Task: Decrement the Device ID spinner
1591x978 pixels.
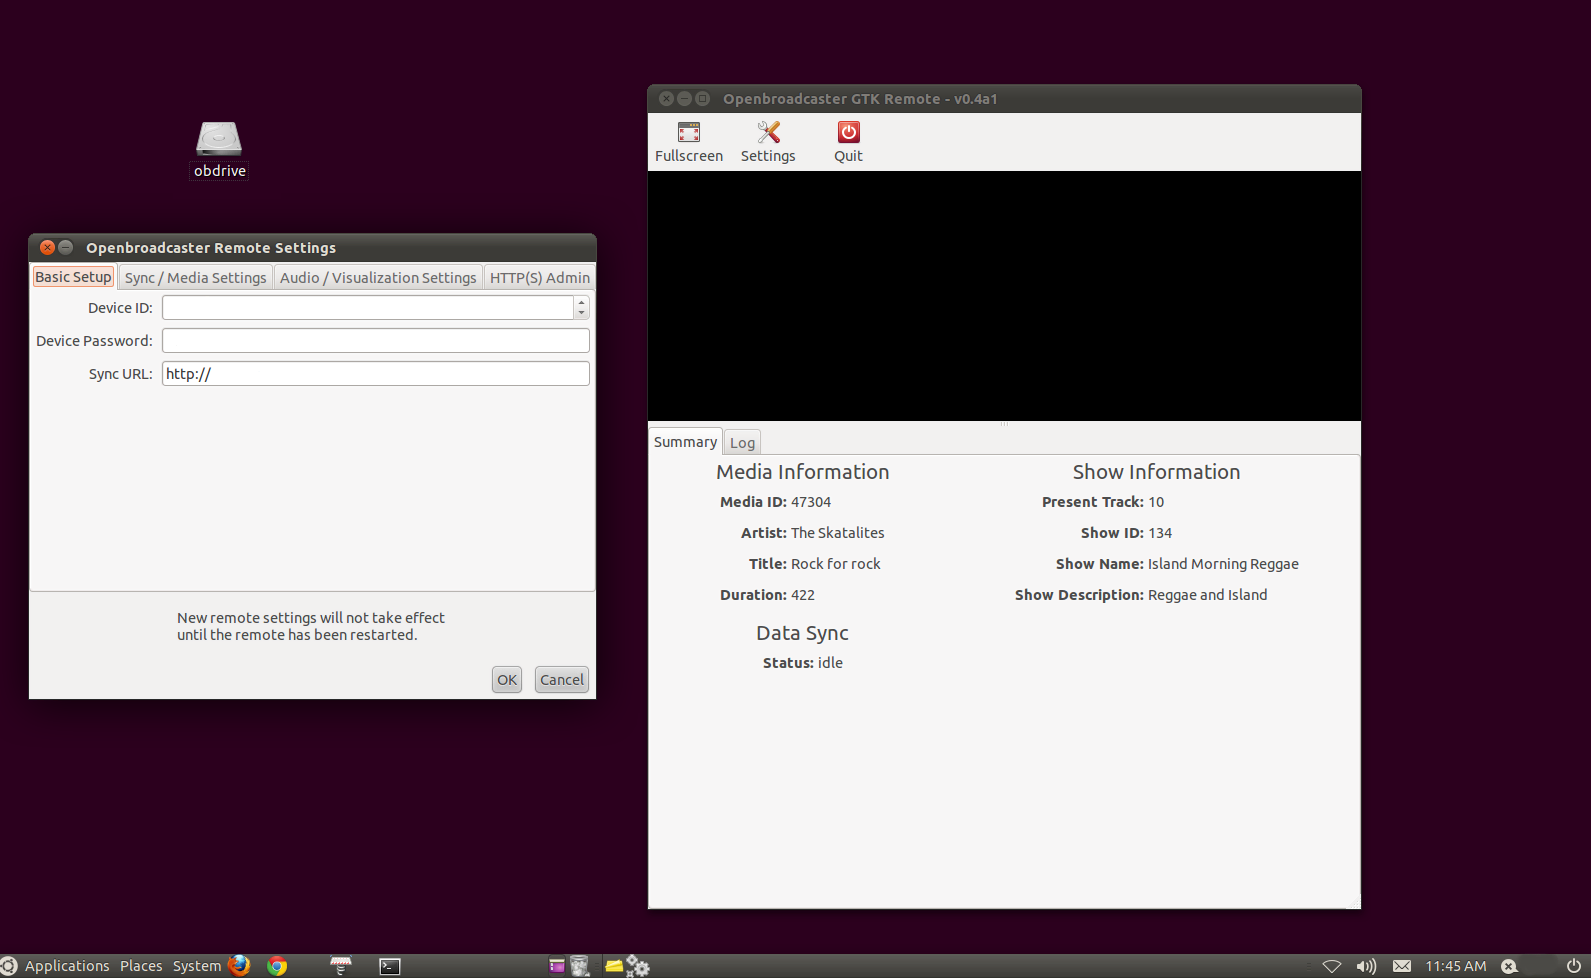Action: pos(581,313)
